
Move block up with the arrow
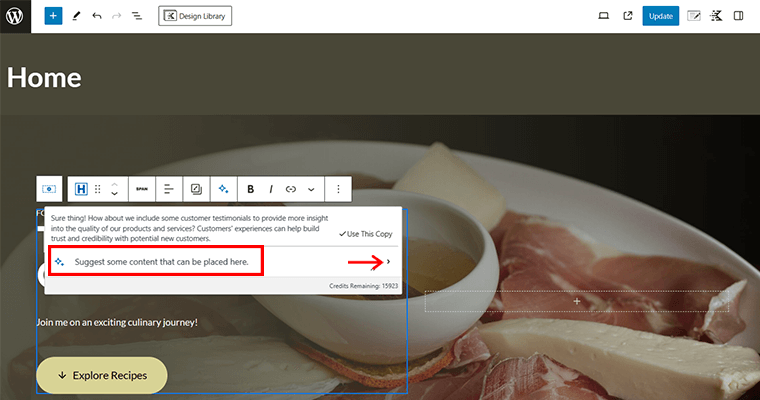point(114,184)
